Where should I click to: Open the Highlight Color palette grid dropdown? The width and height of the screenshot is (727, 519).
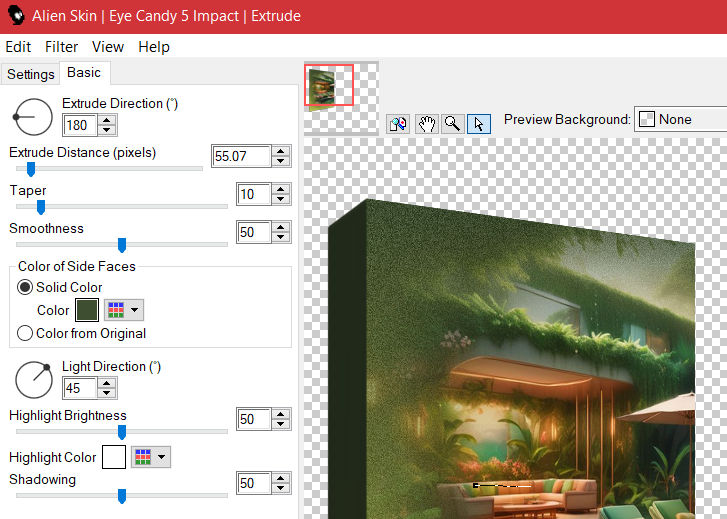[x=151, y=457]
